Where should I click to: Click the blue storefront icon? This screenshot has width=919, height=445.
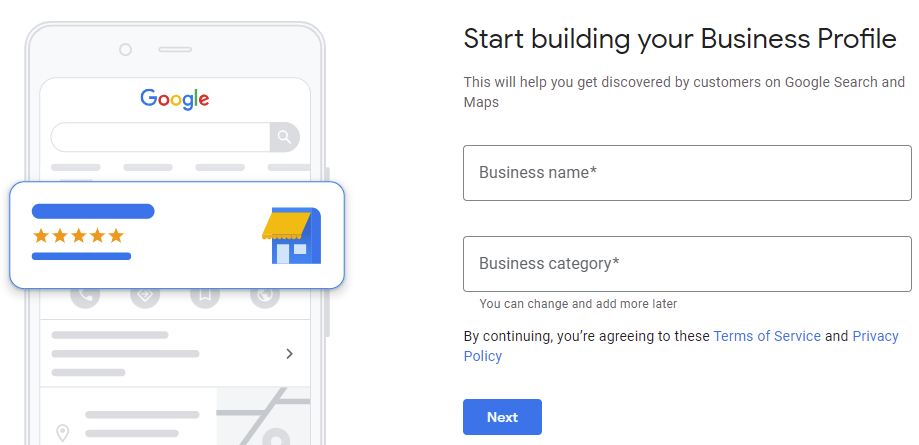tap(293, 236)
